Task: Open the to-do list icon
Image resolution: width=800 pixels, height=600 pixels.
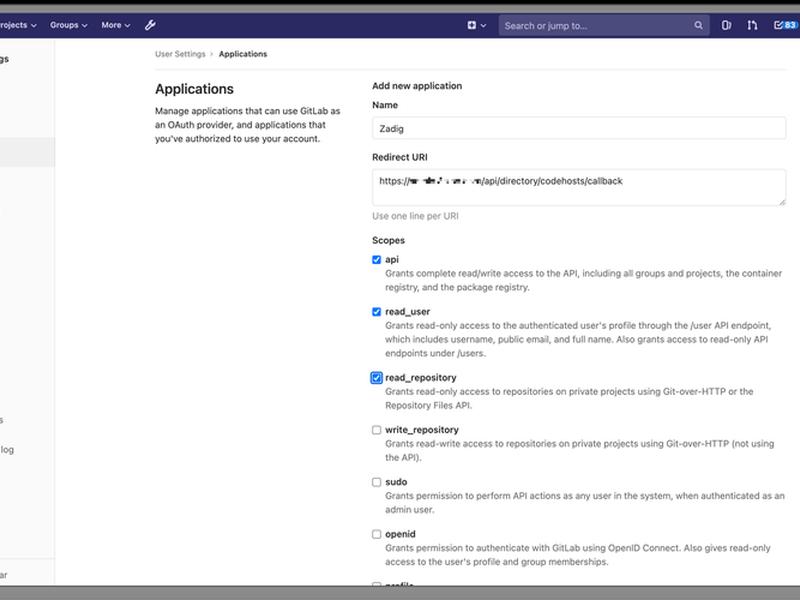Action: coord(786,25)
